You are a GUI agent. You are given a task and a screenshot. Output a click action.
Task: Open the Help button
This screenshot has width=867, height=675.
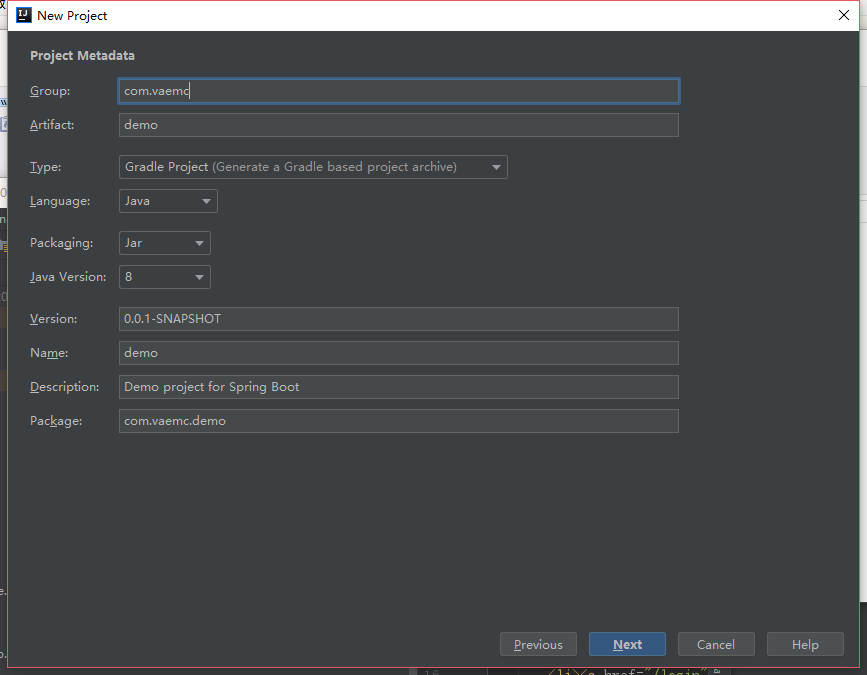tap(805, 644)
